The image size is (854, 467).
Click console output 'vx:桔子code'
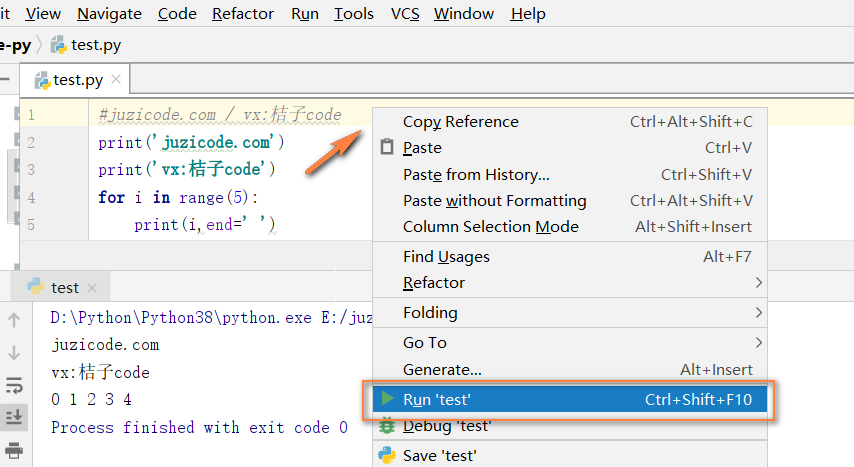pyautogui.click(x=101, y=372)
